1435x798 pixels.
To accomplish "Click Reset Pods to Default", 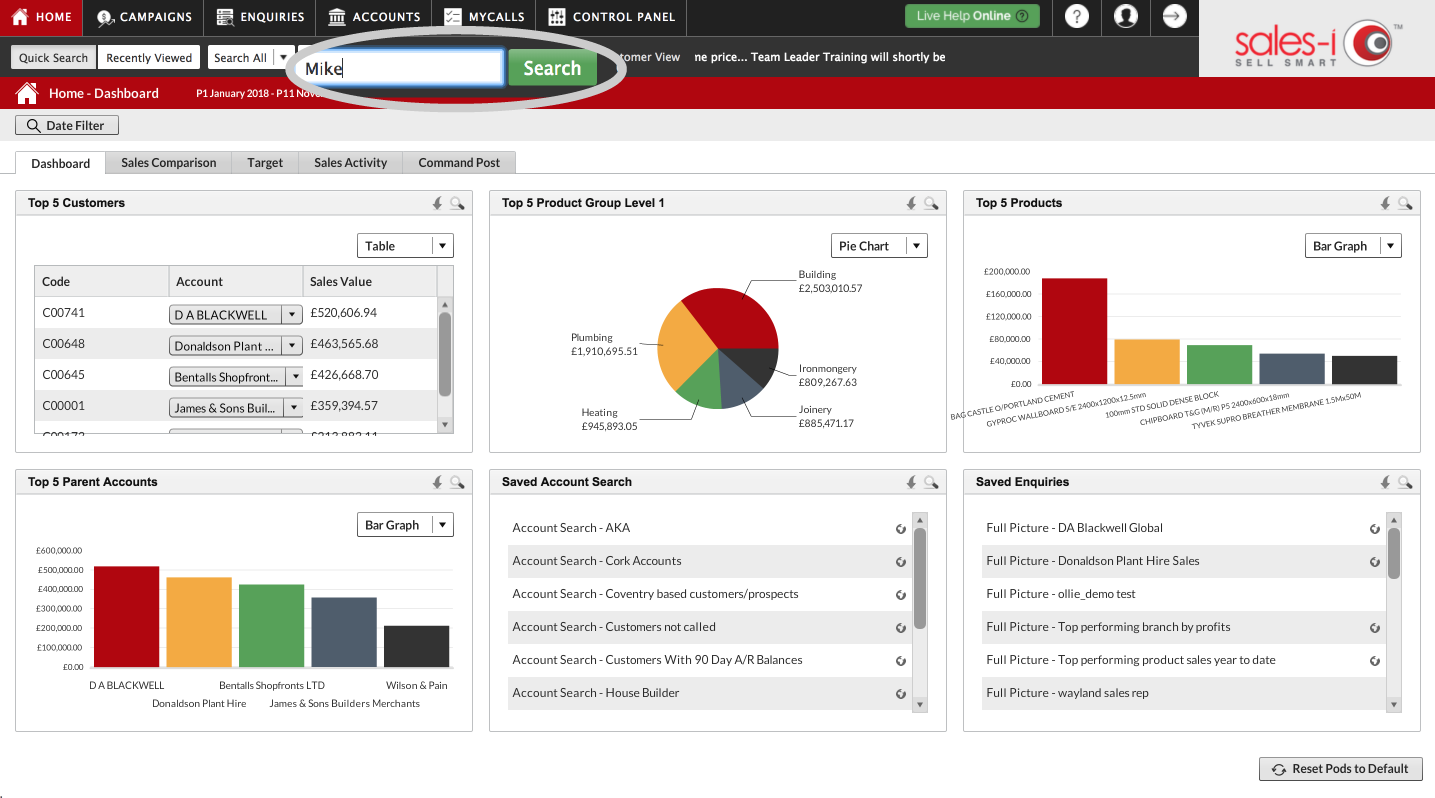I will (x=1341, y=769).
